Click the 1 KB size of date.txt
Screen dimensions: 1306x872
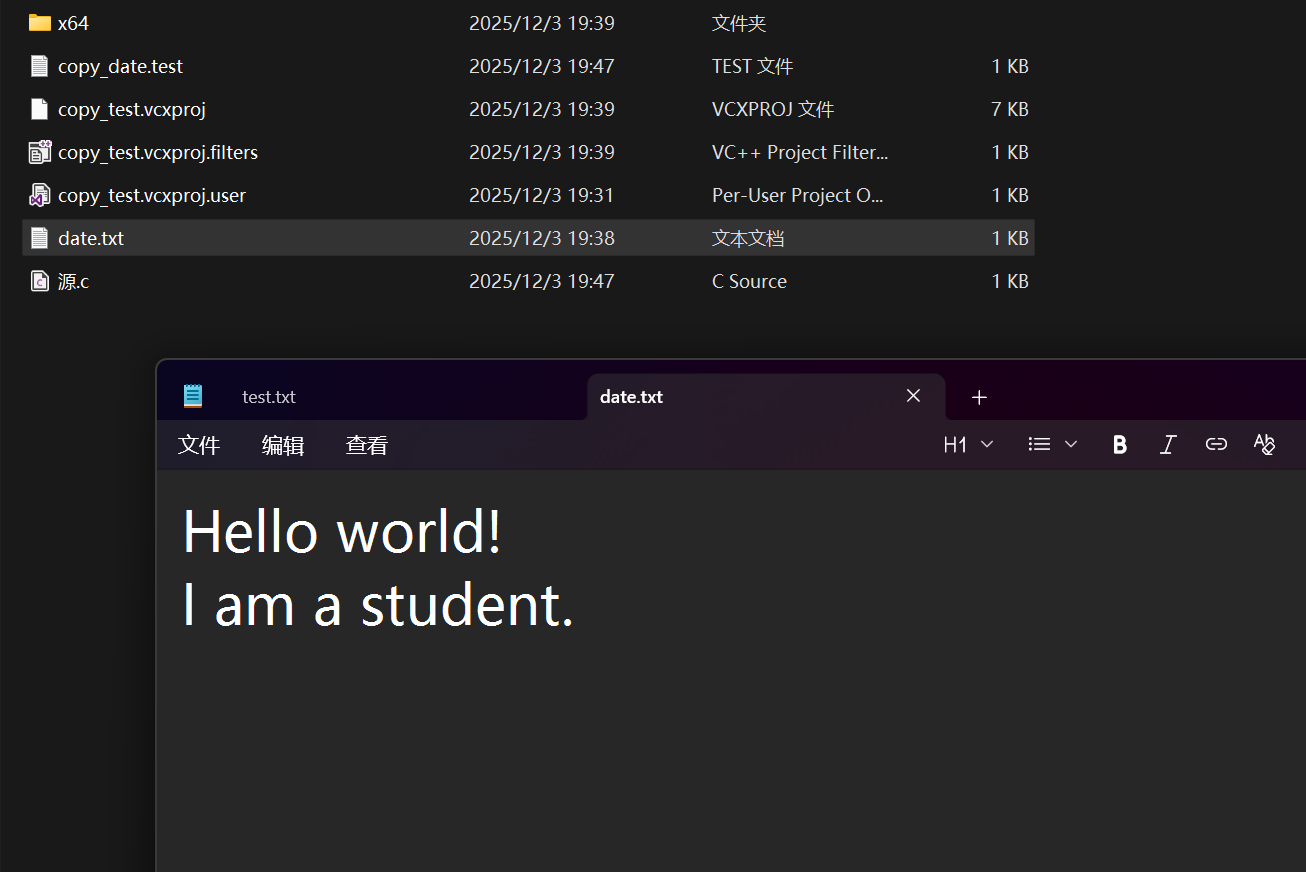coord(1010,238)
